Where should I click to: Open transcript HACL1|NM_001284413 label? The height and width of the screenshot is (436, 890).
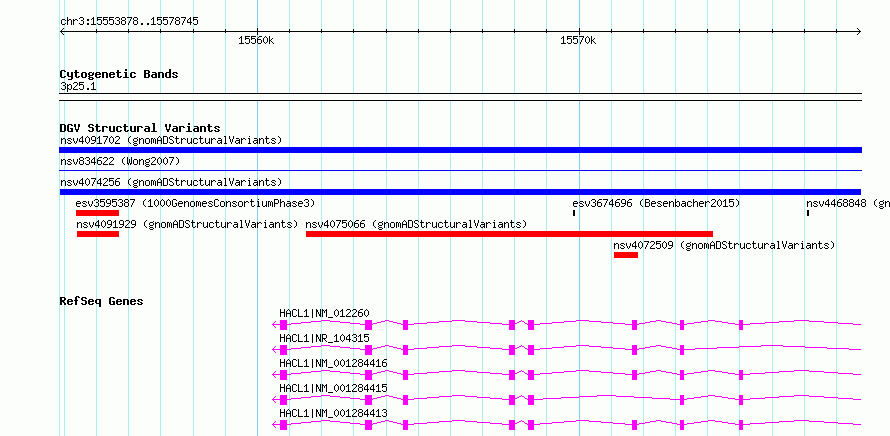[334, 413]
